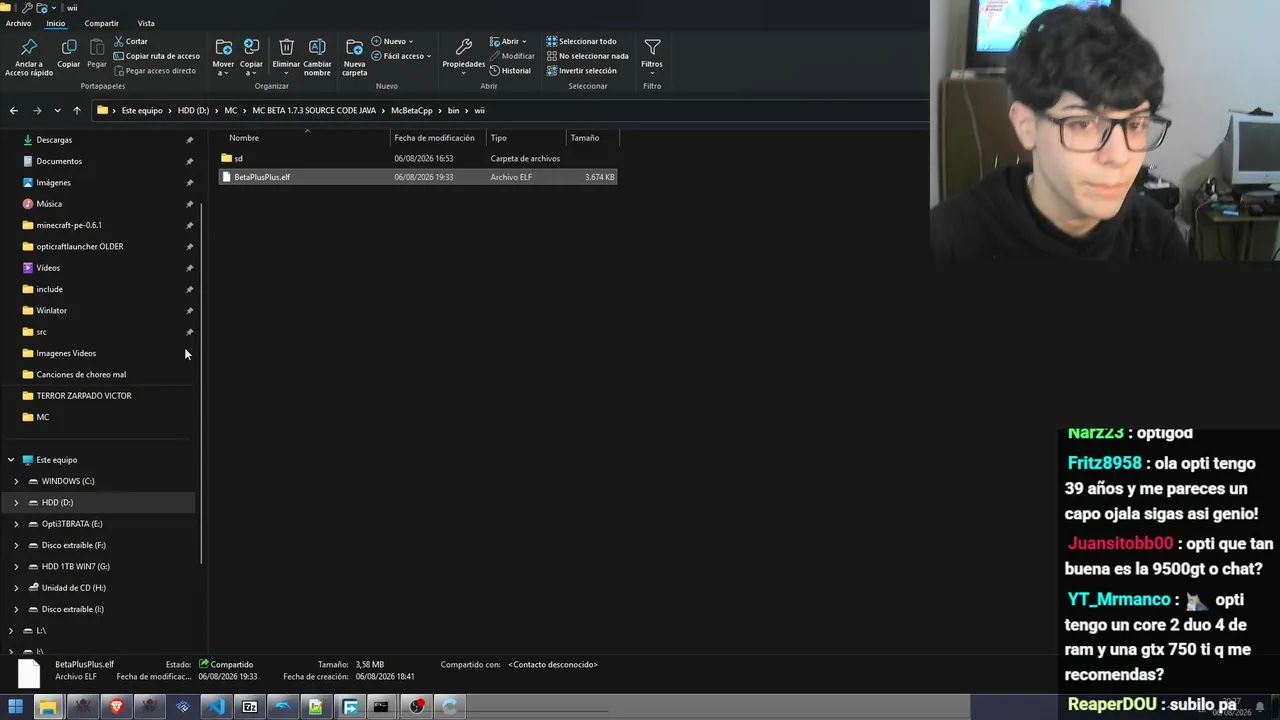Copy file path via Copiar ruta de acceso
The image size is (1280, 720).
pyautogui.click(x=157, y=56)
